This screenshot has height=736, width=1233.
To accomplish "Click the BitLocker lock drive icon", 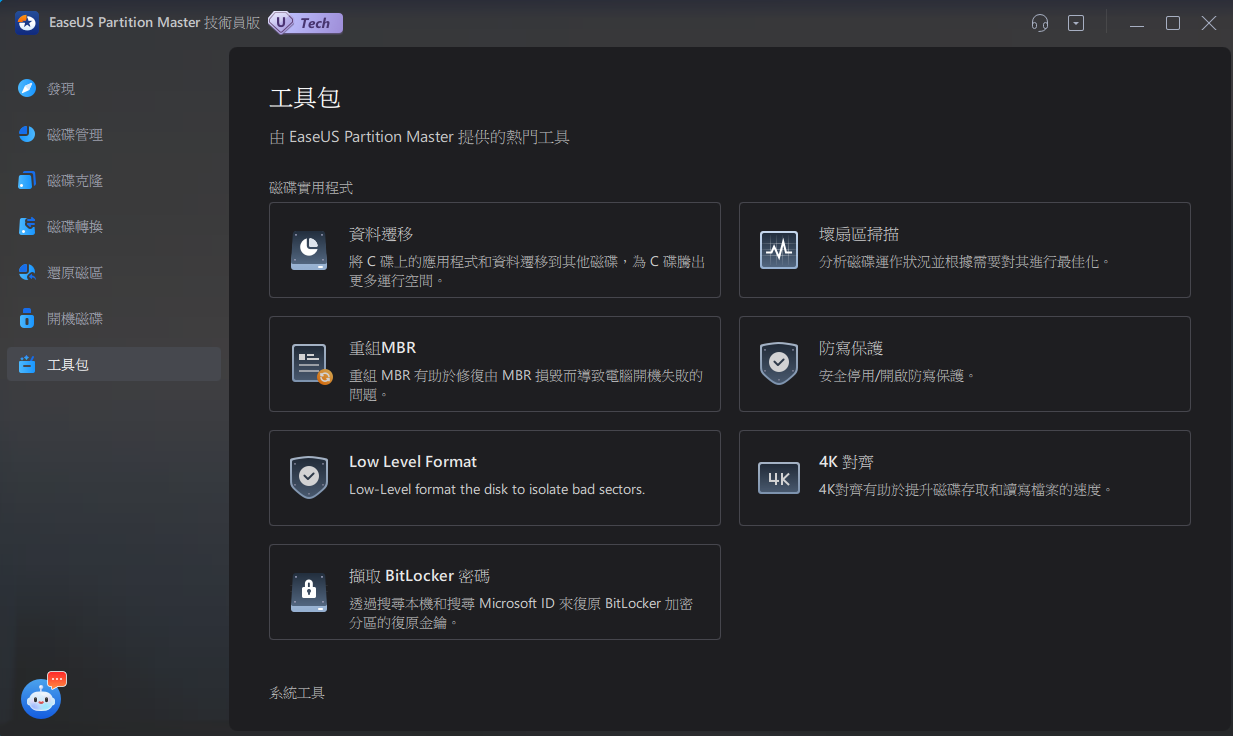I will point(309,592).
